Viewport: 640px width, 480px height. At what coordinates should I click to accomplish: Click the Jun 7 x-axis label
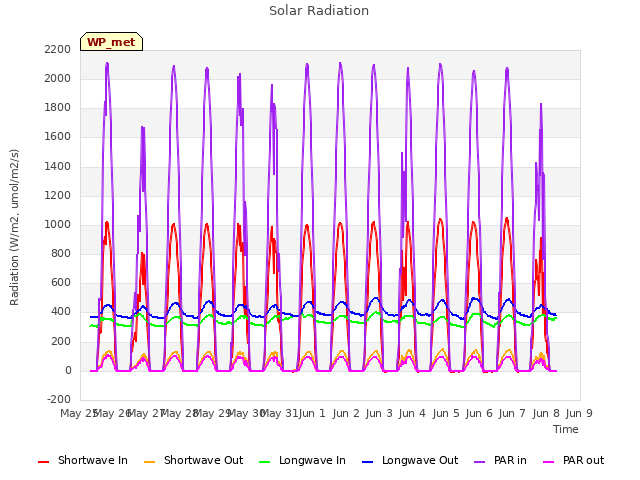512,413
